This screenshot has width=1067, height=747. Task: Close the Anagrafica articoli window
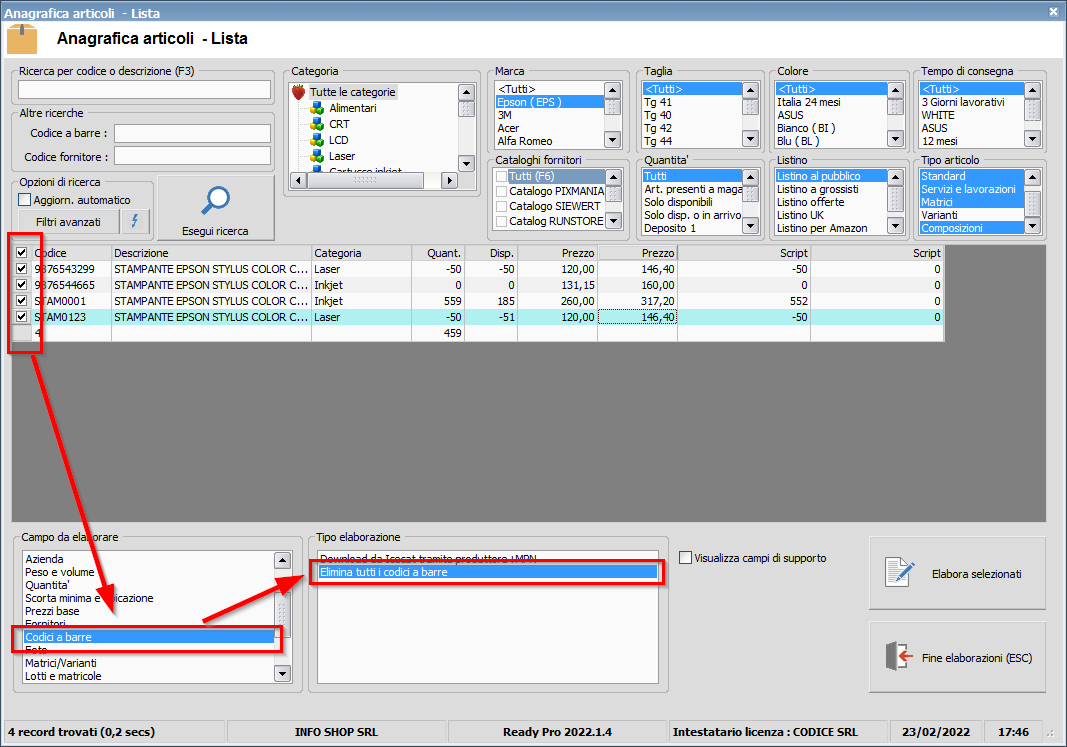1053,12
